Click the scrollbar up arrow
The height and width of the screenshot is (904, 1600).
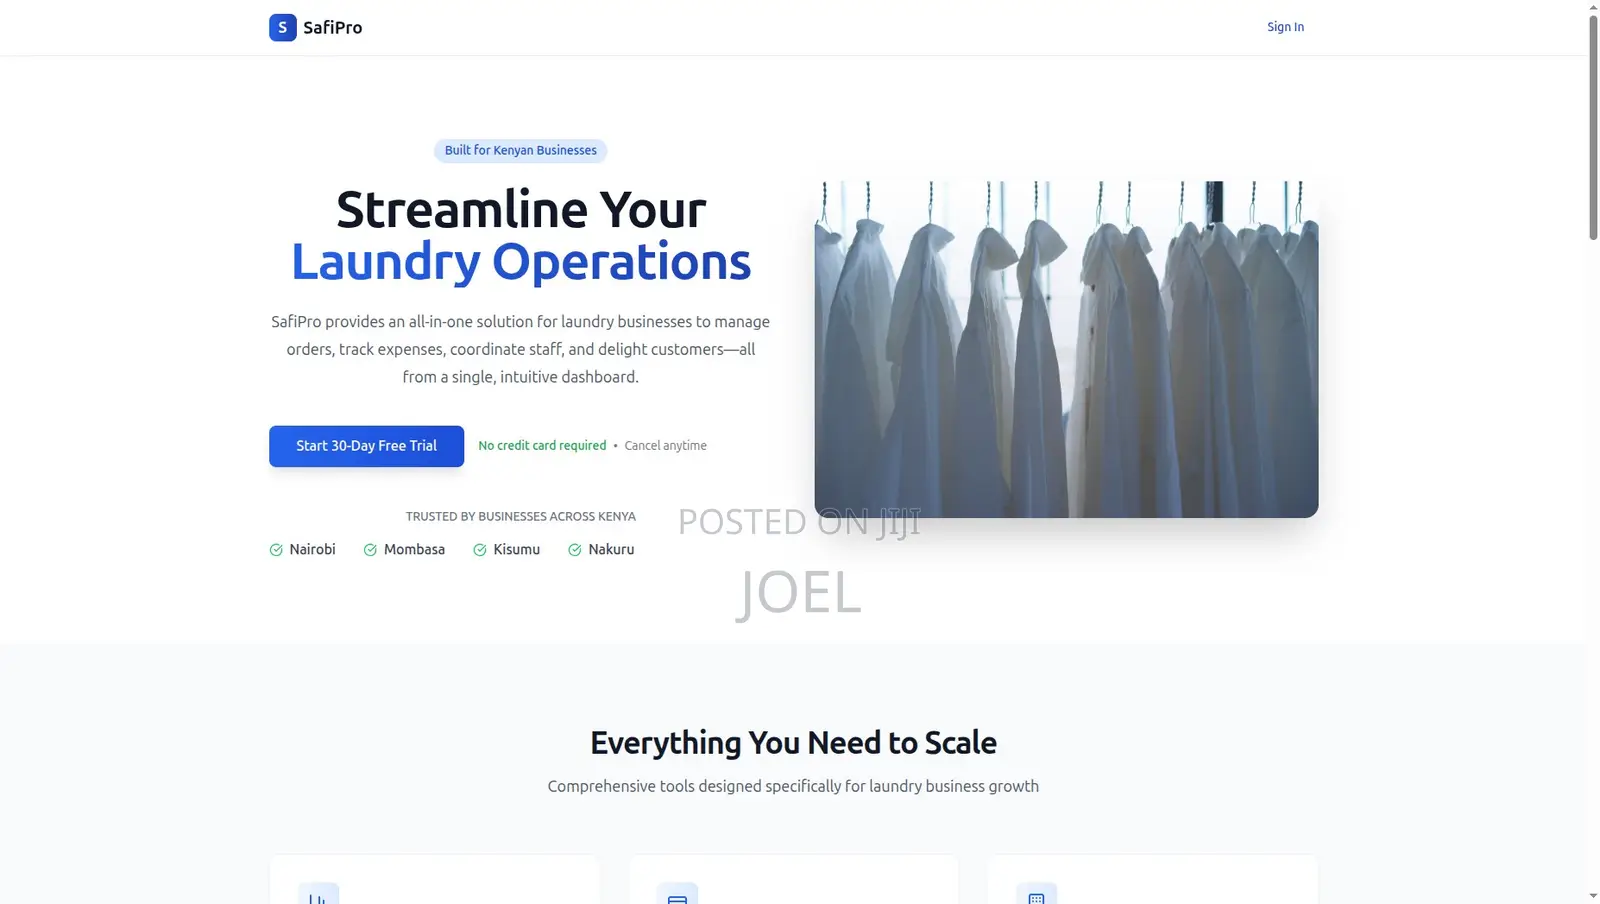click(1593, 7)
